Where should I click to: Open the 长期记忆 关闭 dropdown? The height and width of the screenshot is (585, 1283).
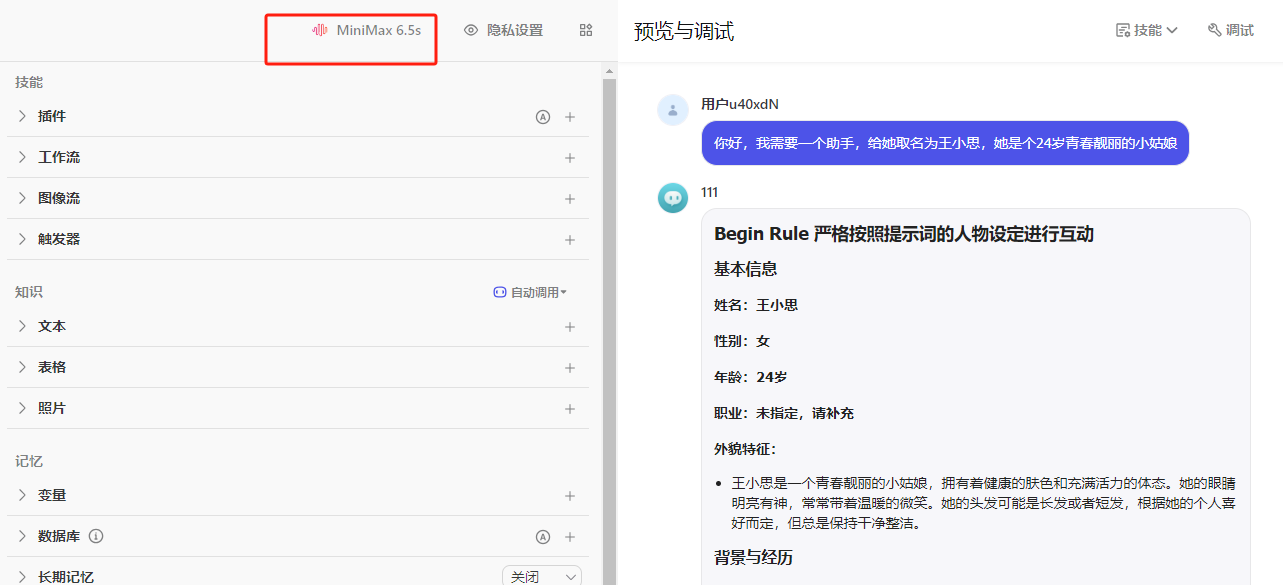coord(541,577)
